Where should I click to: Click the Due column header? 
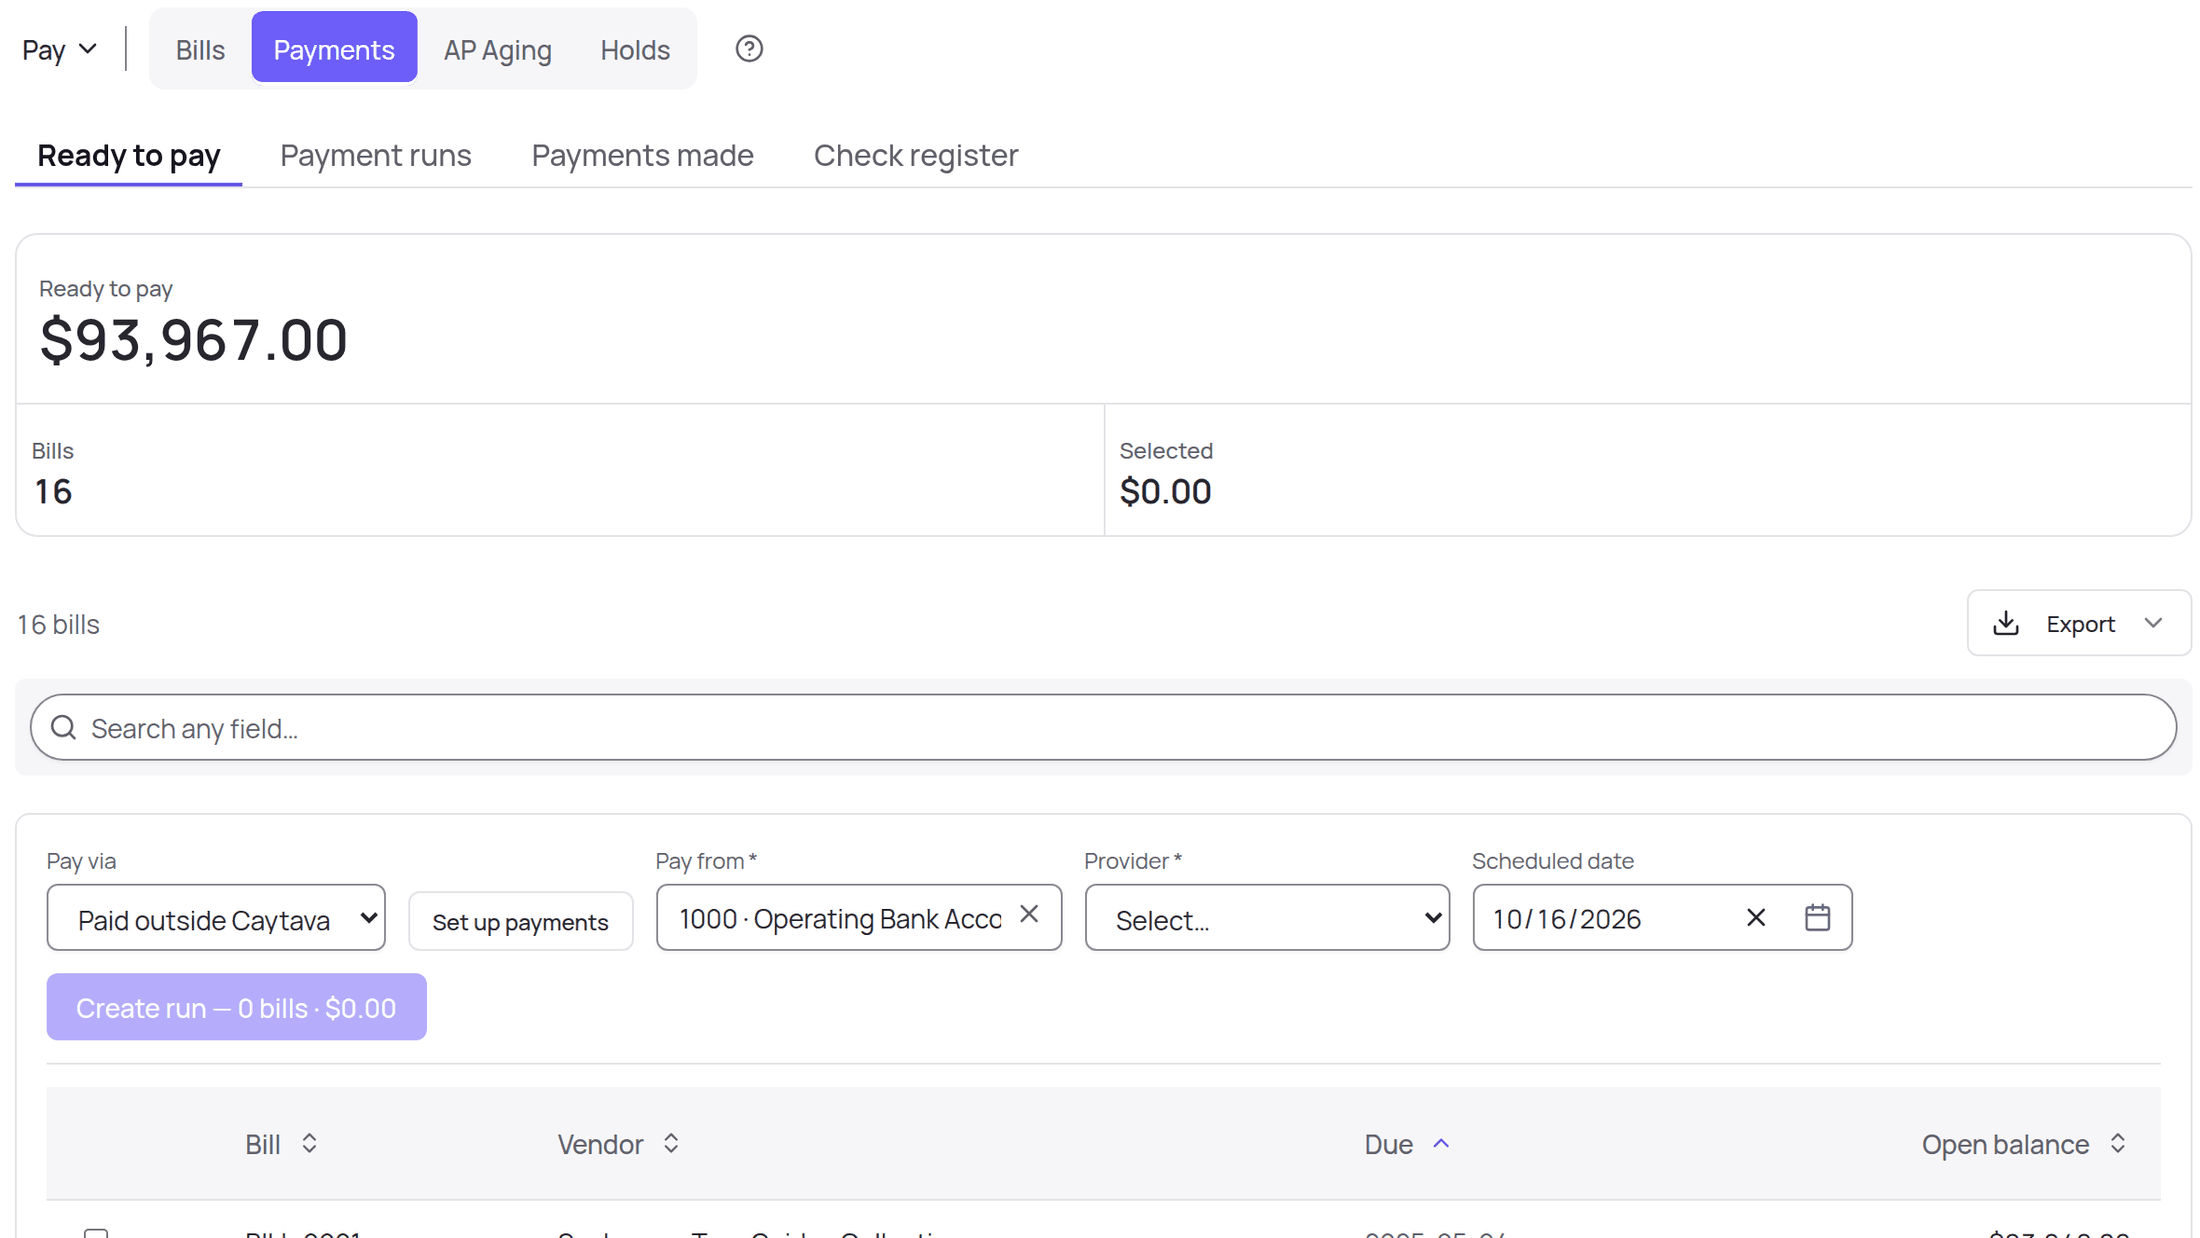1388,1143
